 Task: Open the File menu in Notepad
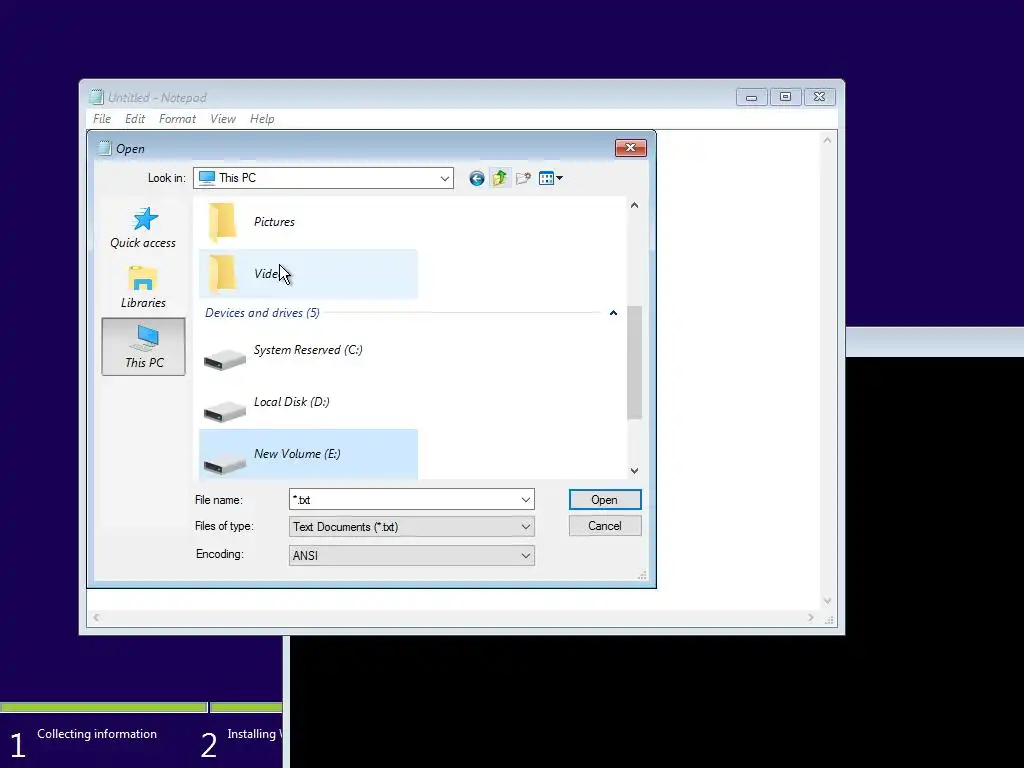[102, 119]
